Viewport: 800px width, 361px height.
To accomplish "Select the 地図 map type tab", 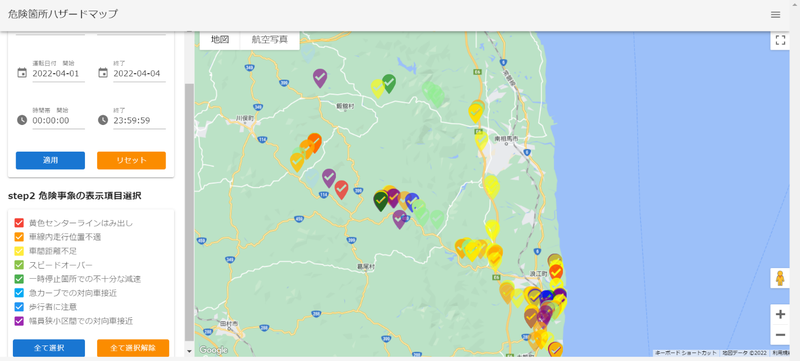I will (x=219, y=40).
